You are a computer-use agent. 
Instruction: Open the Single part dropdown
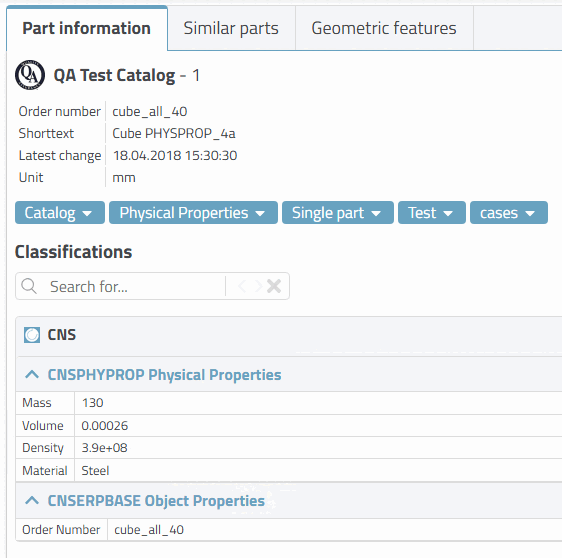(338, 213)
